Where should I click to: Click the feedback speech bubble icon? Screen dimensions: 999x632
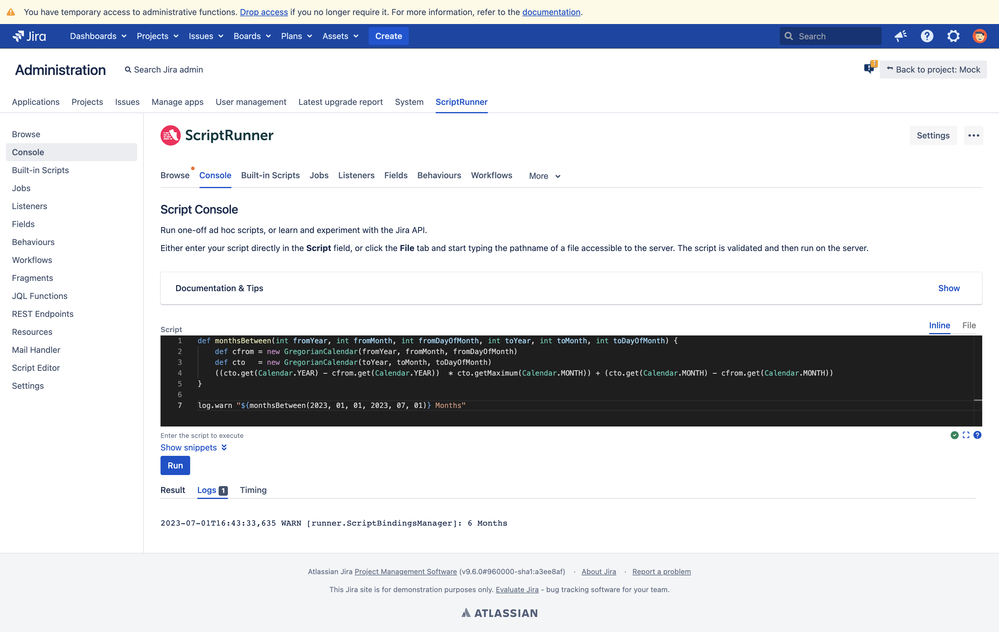click(870, 68)
